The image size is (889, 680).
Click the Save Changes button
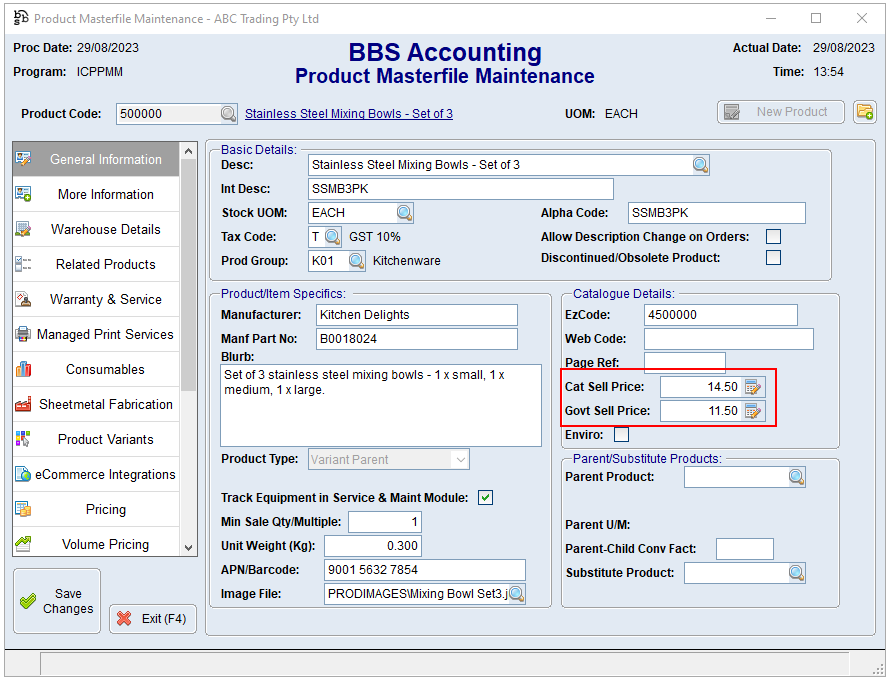57,601
